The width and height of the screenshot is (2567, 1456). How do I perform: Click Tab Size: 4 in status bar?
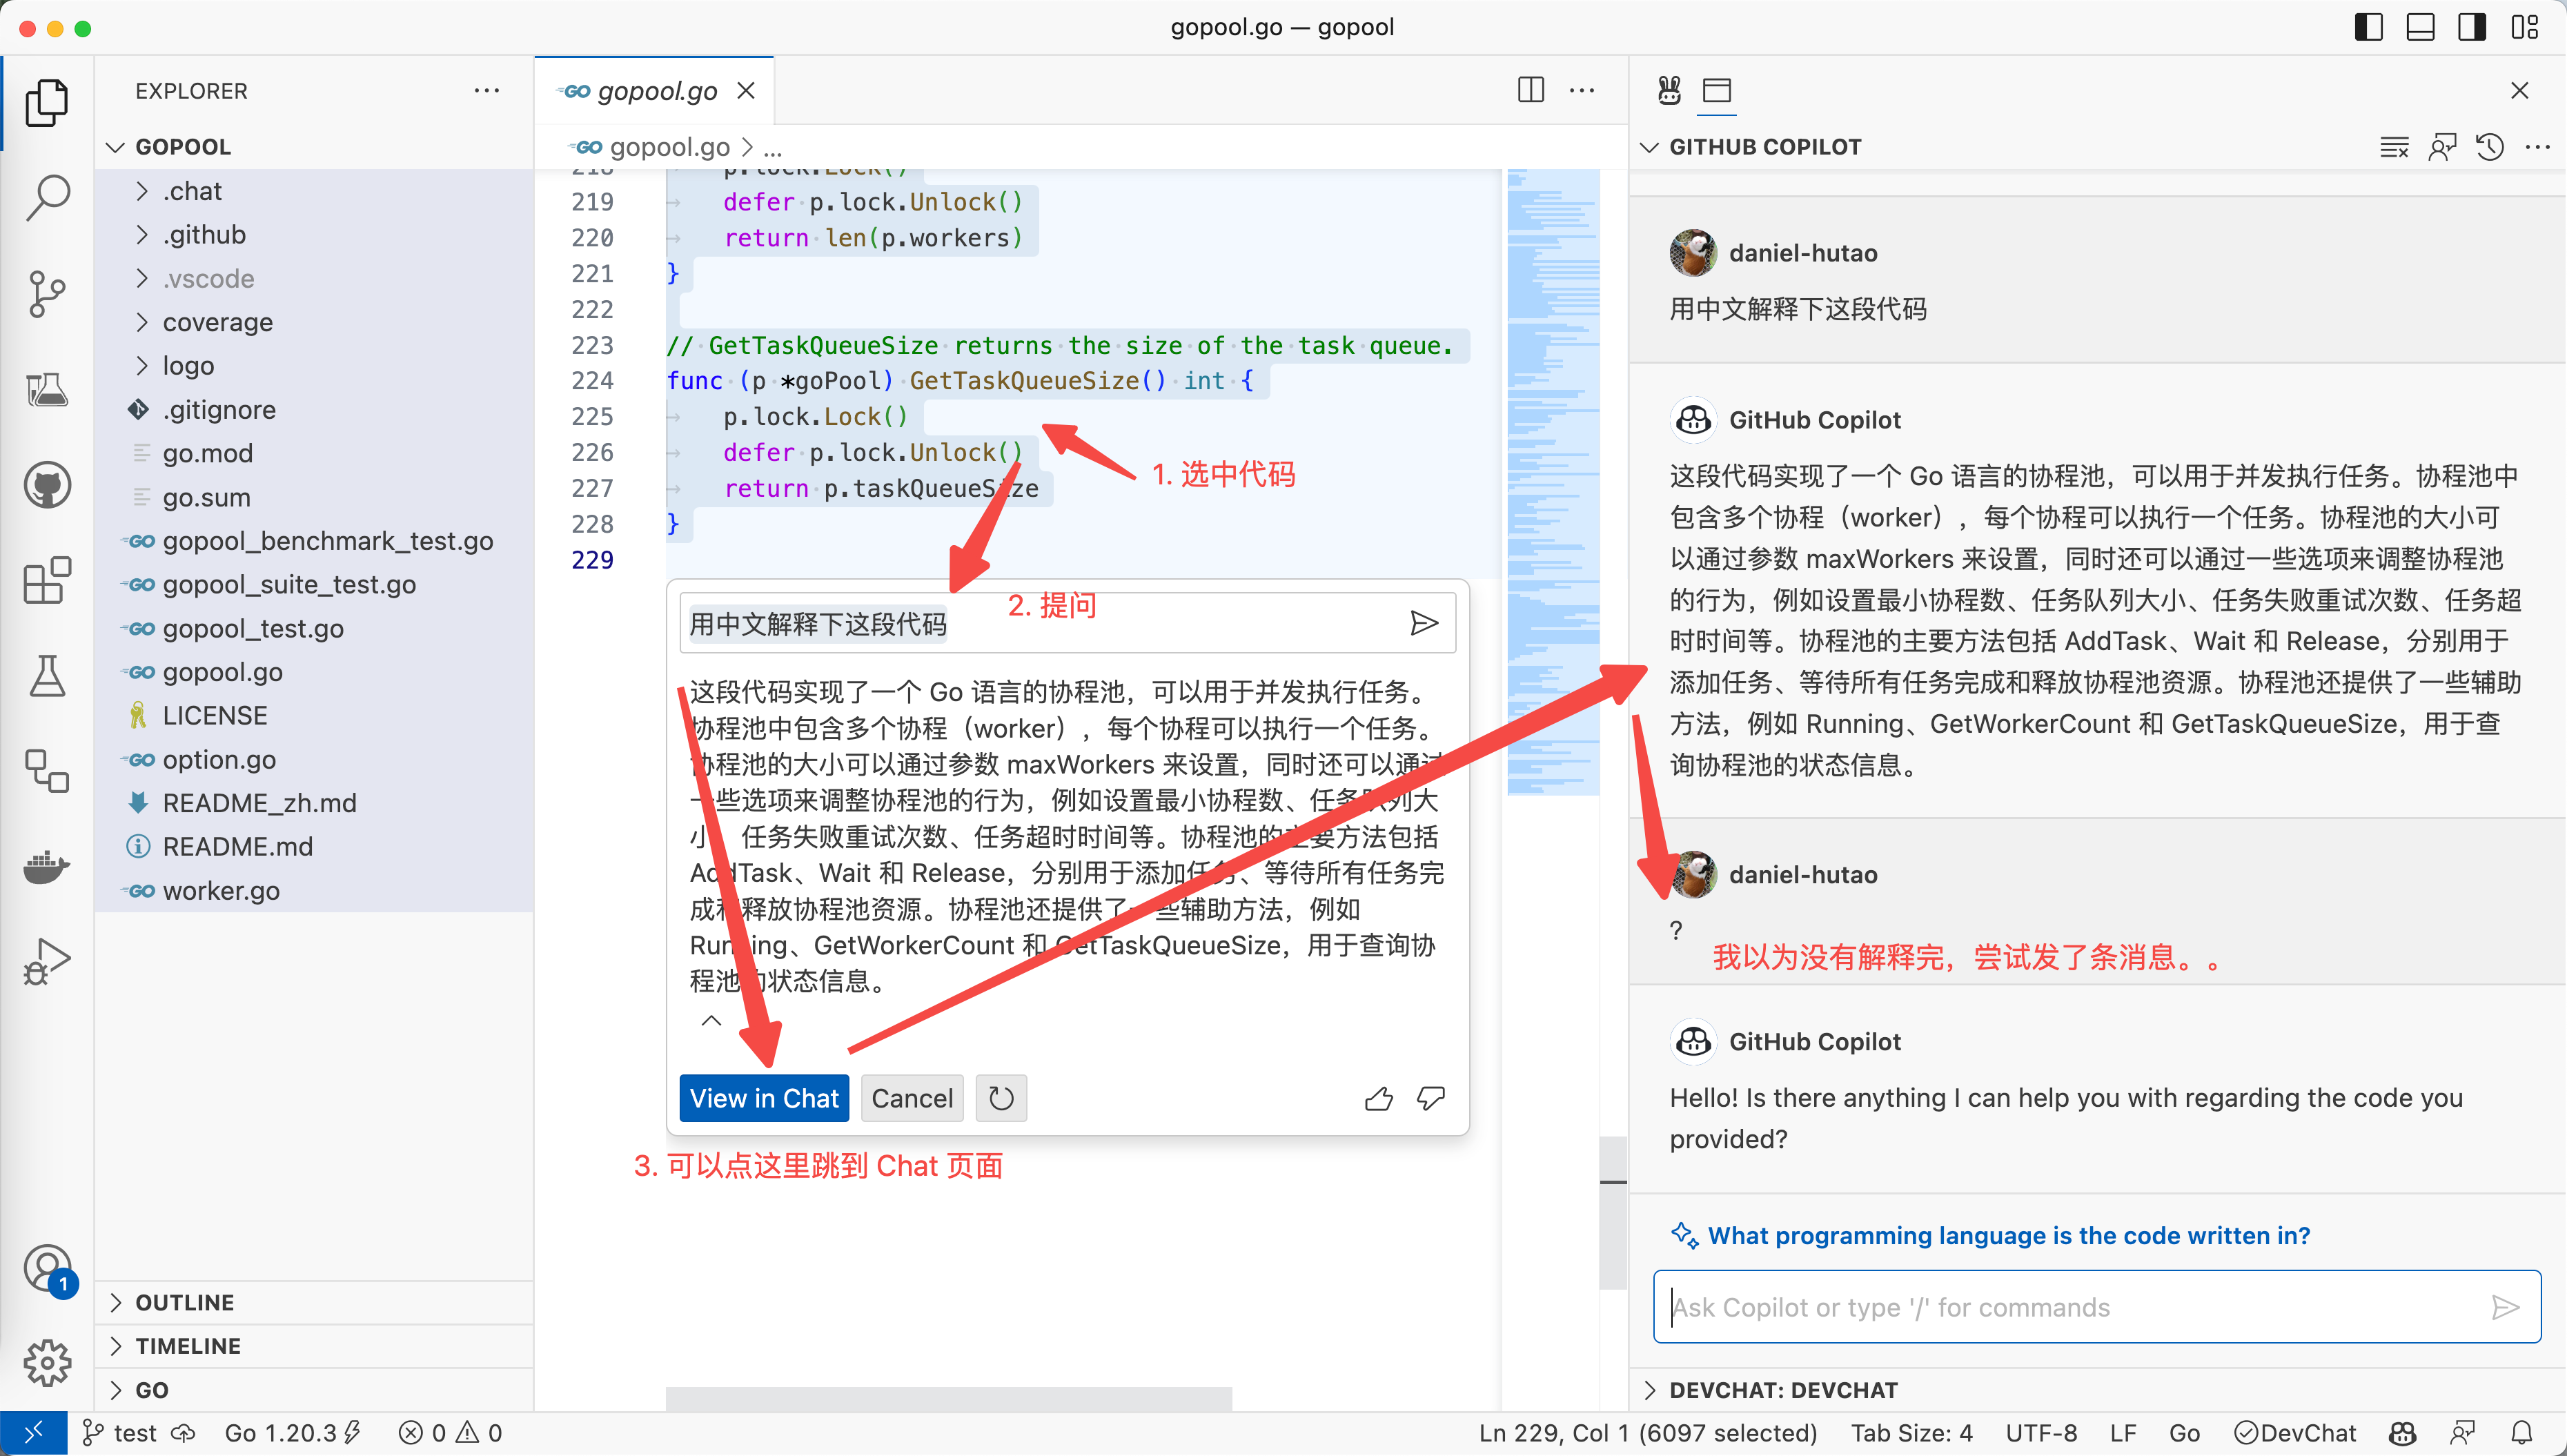coord(1911,1433)
